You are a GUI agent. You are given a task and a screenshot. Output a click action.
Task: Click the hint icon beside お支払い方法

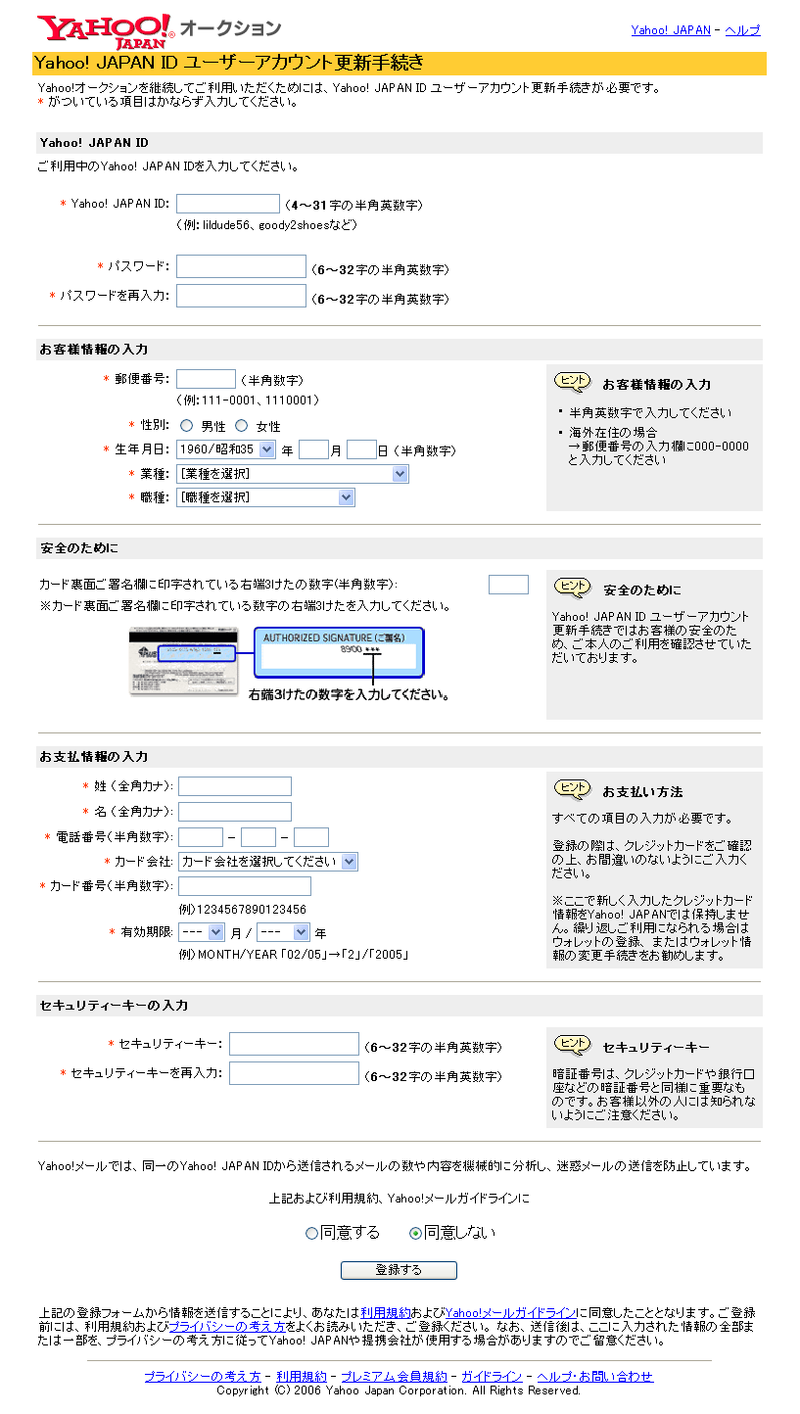[x=572, y=789]
